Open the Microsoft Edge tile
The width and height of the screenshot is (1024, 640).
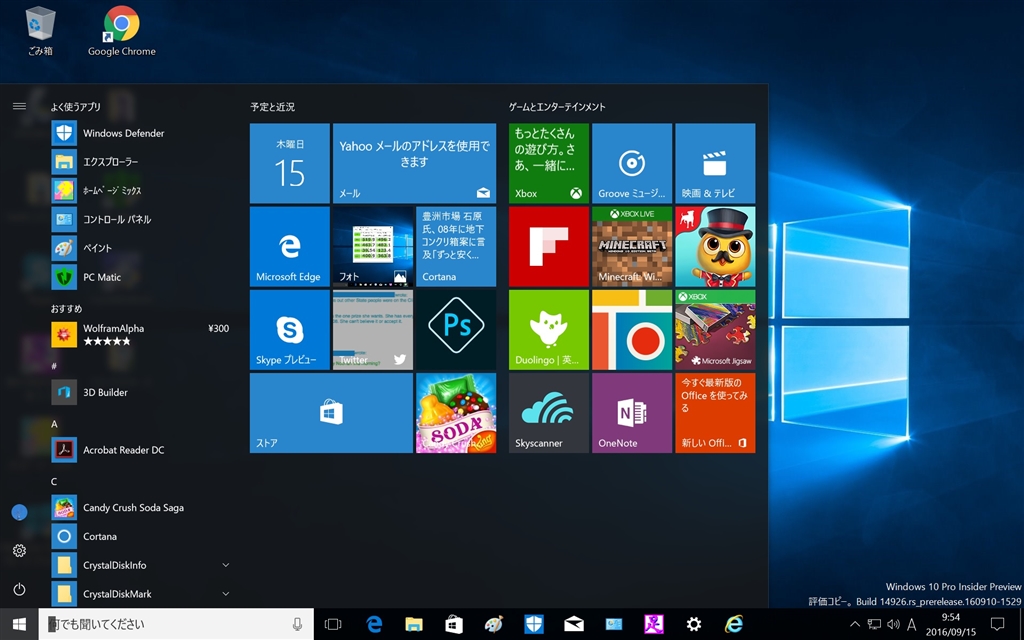tap(289, 246)
